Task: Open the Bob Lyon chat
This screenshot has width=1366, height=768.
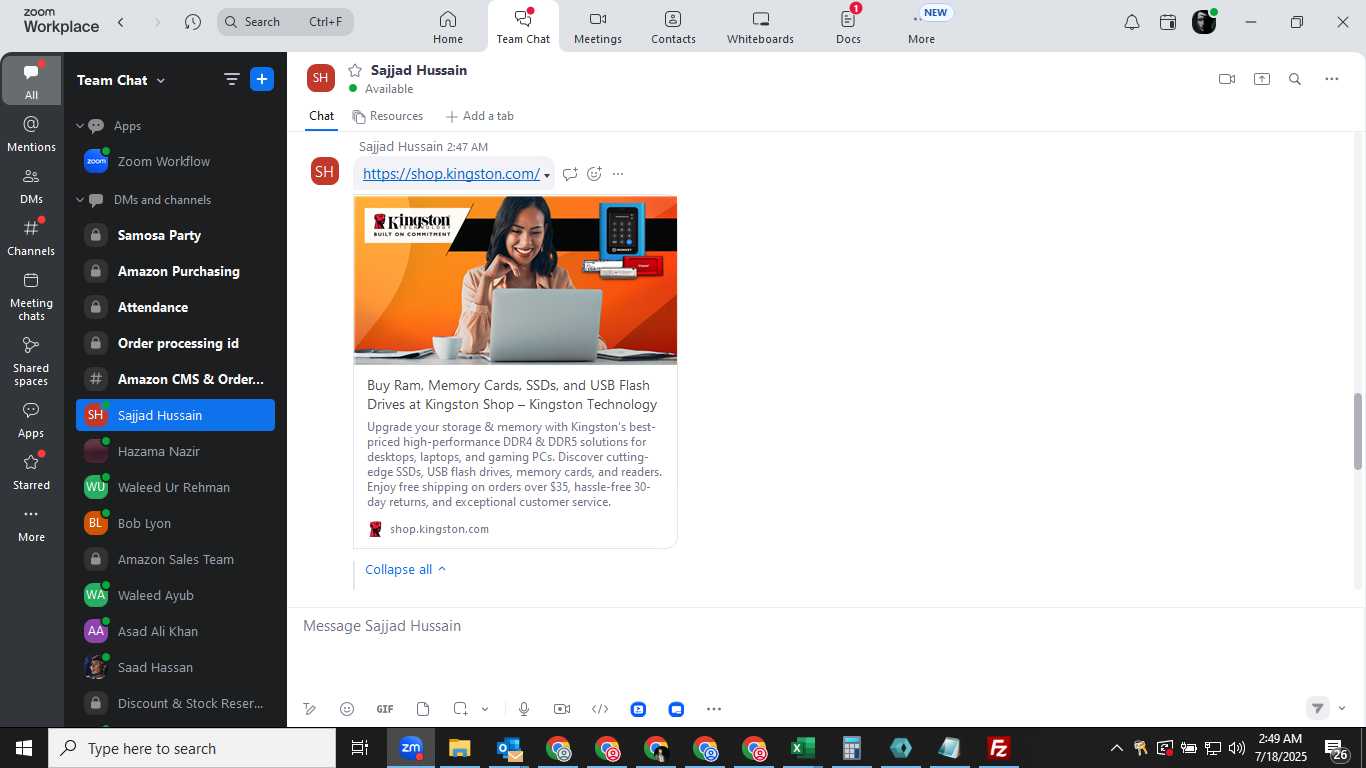Action: click(175, 523)
